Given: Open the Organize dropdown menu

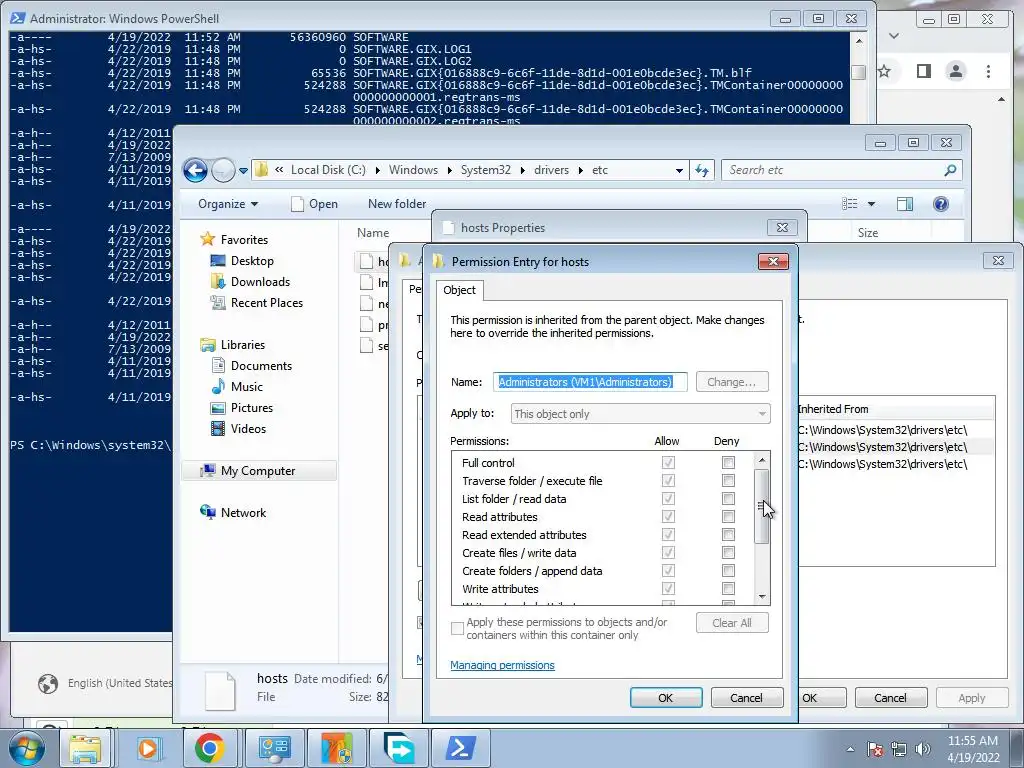Looking at the screenshot, I should [x=228, y=204].
